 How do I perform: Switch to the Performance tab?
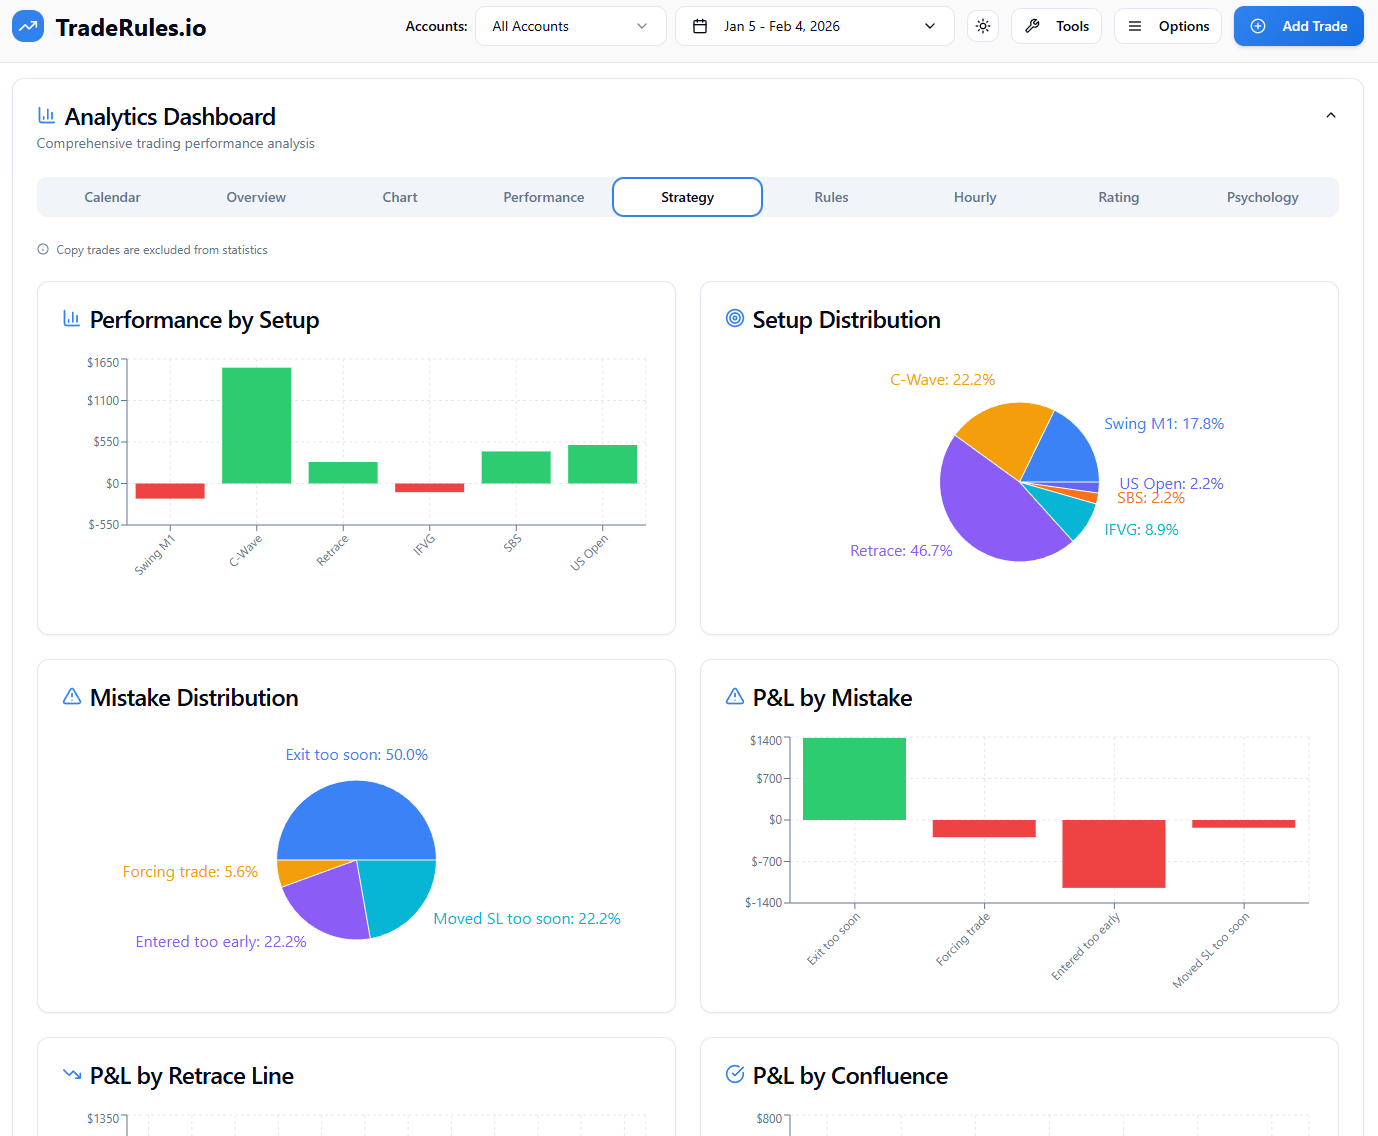pyautogui.click(x=544, y=197)
